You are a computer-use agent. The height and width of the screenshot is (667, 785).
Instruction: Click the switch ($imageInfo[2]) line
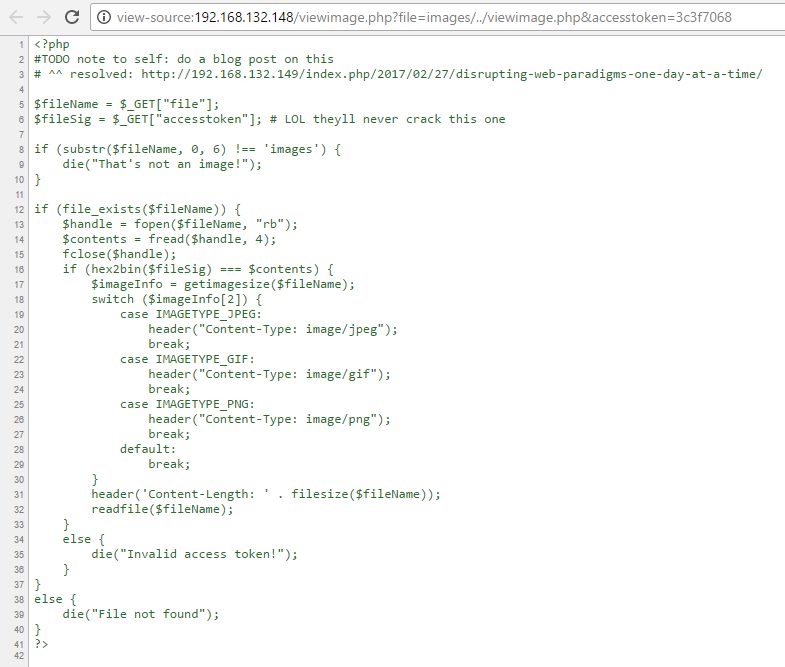point(177,299)
